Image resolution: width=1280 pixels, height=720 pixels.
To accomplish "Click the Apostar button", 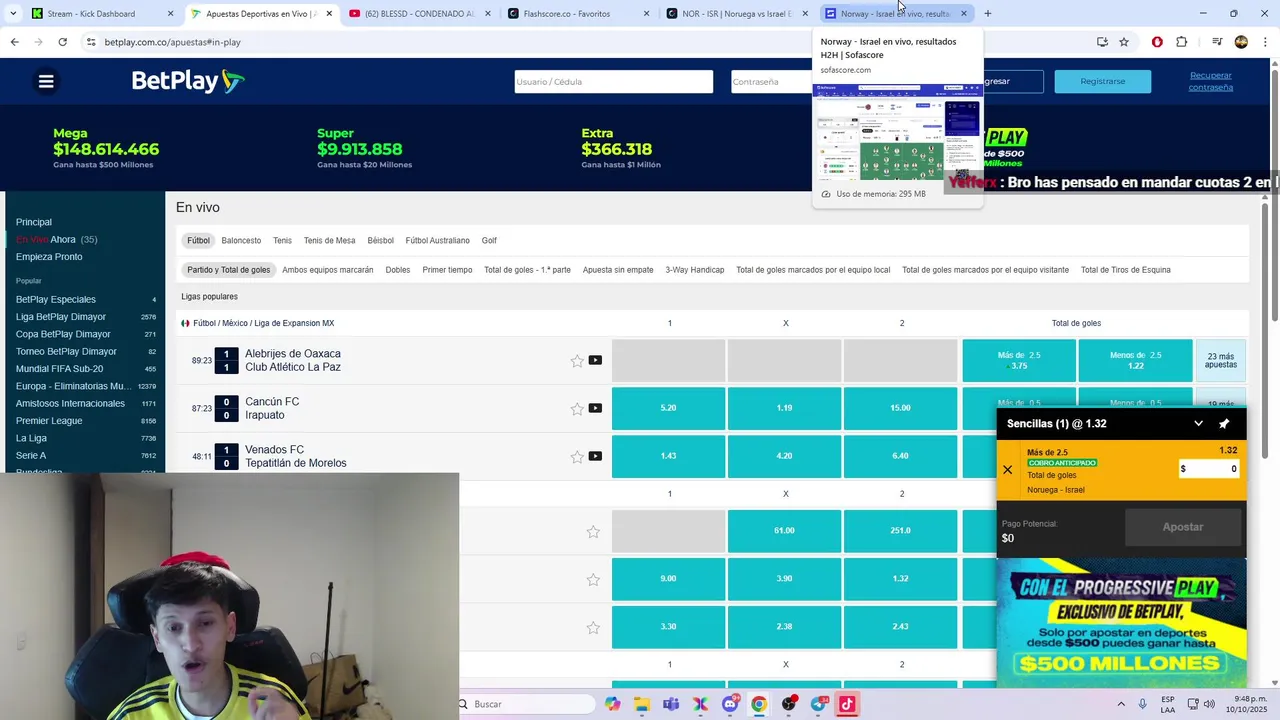I will pyautogui.click(x=1183, y=527).
